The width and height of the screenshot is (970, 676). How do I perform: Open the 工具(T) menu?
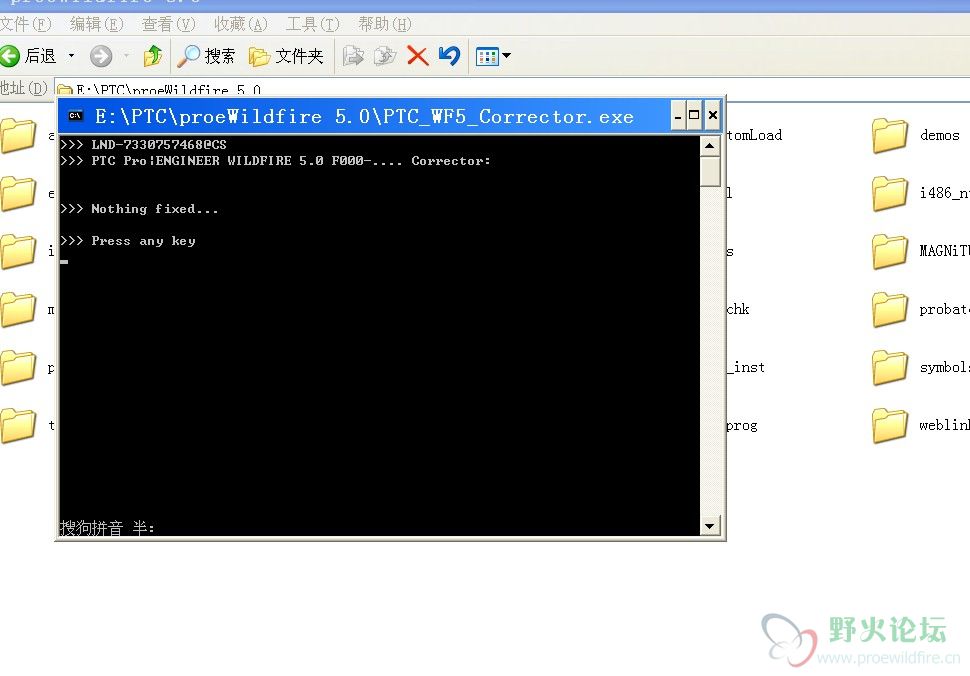313,24
